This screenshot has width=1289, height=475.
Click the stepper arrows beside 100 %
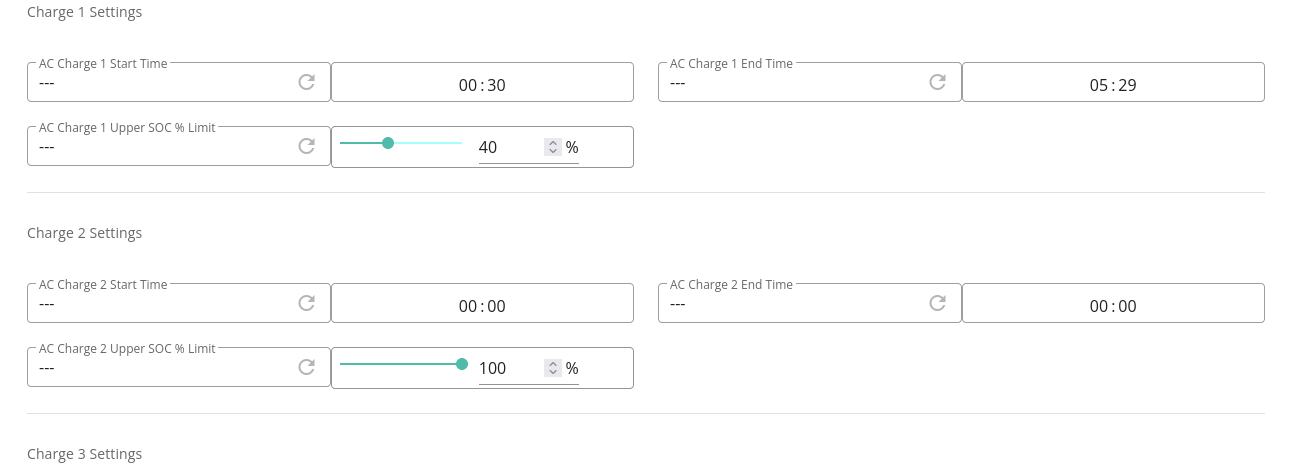point(553,368)
